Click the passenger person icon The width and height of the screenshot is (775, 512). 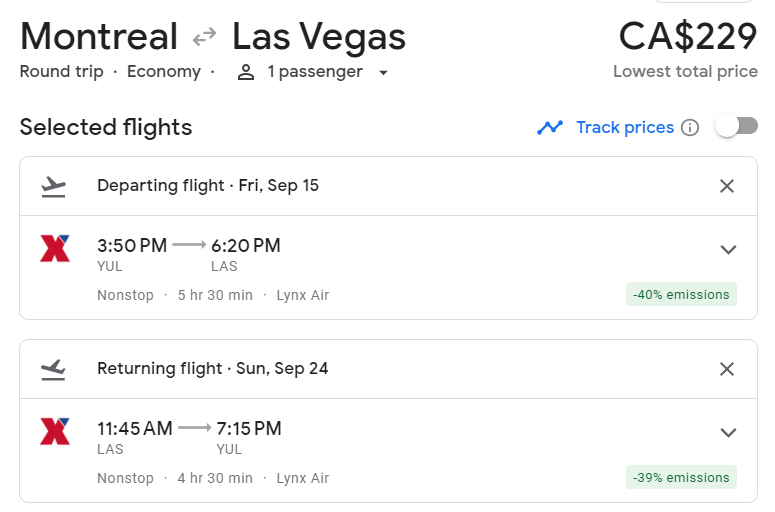[246, 72]
